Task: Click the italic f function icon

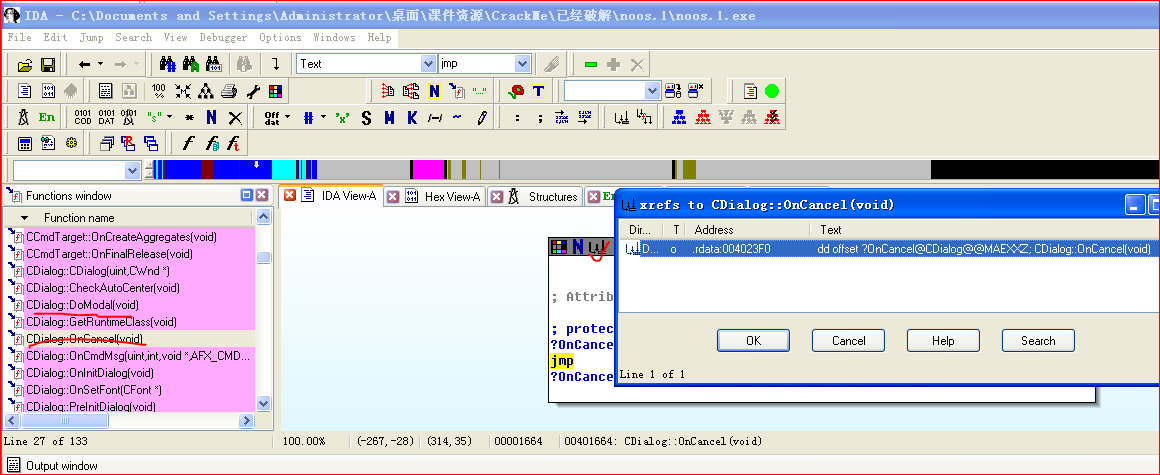Action: 188,144
